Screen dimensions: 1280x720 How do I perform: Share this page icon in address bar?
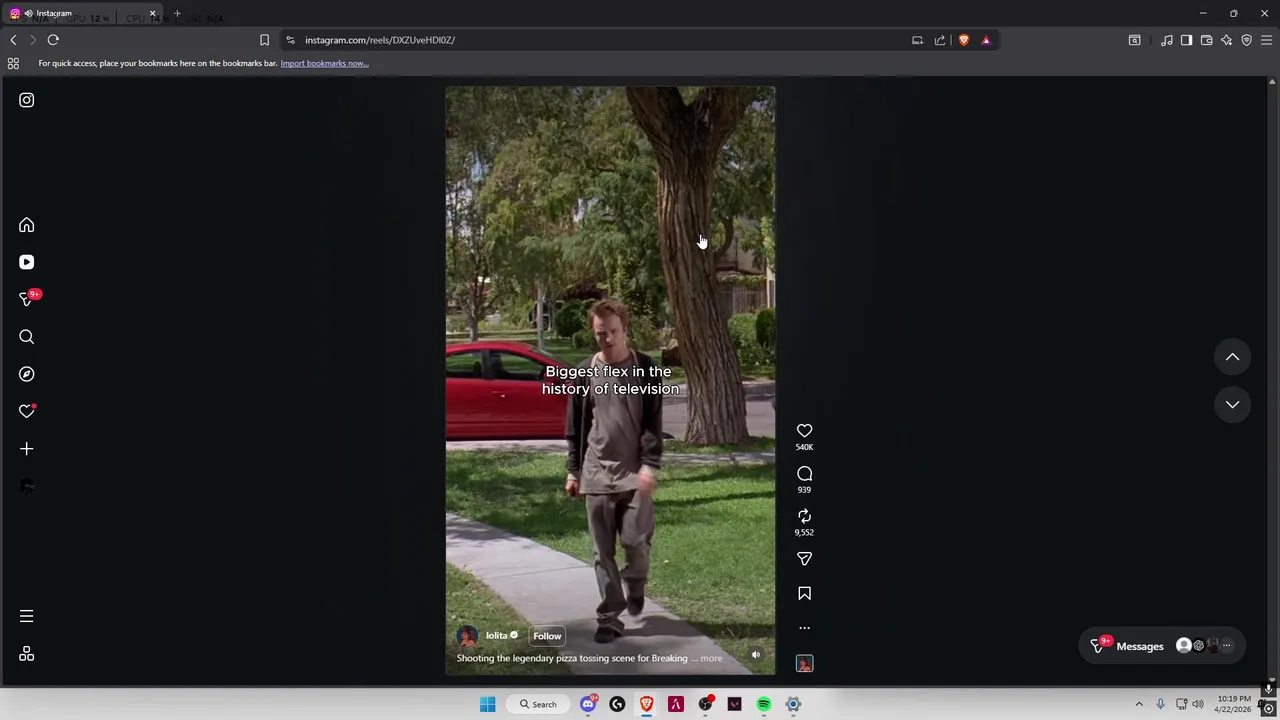click(x=940, y=40)
